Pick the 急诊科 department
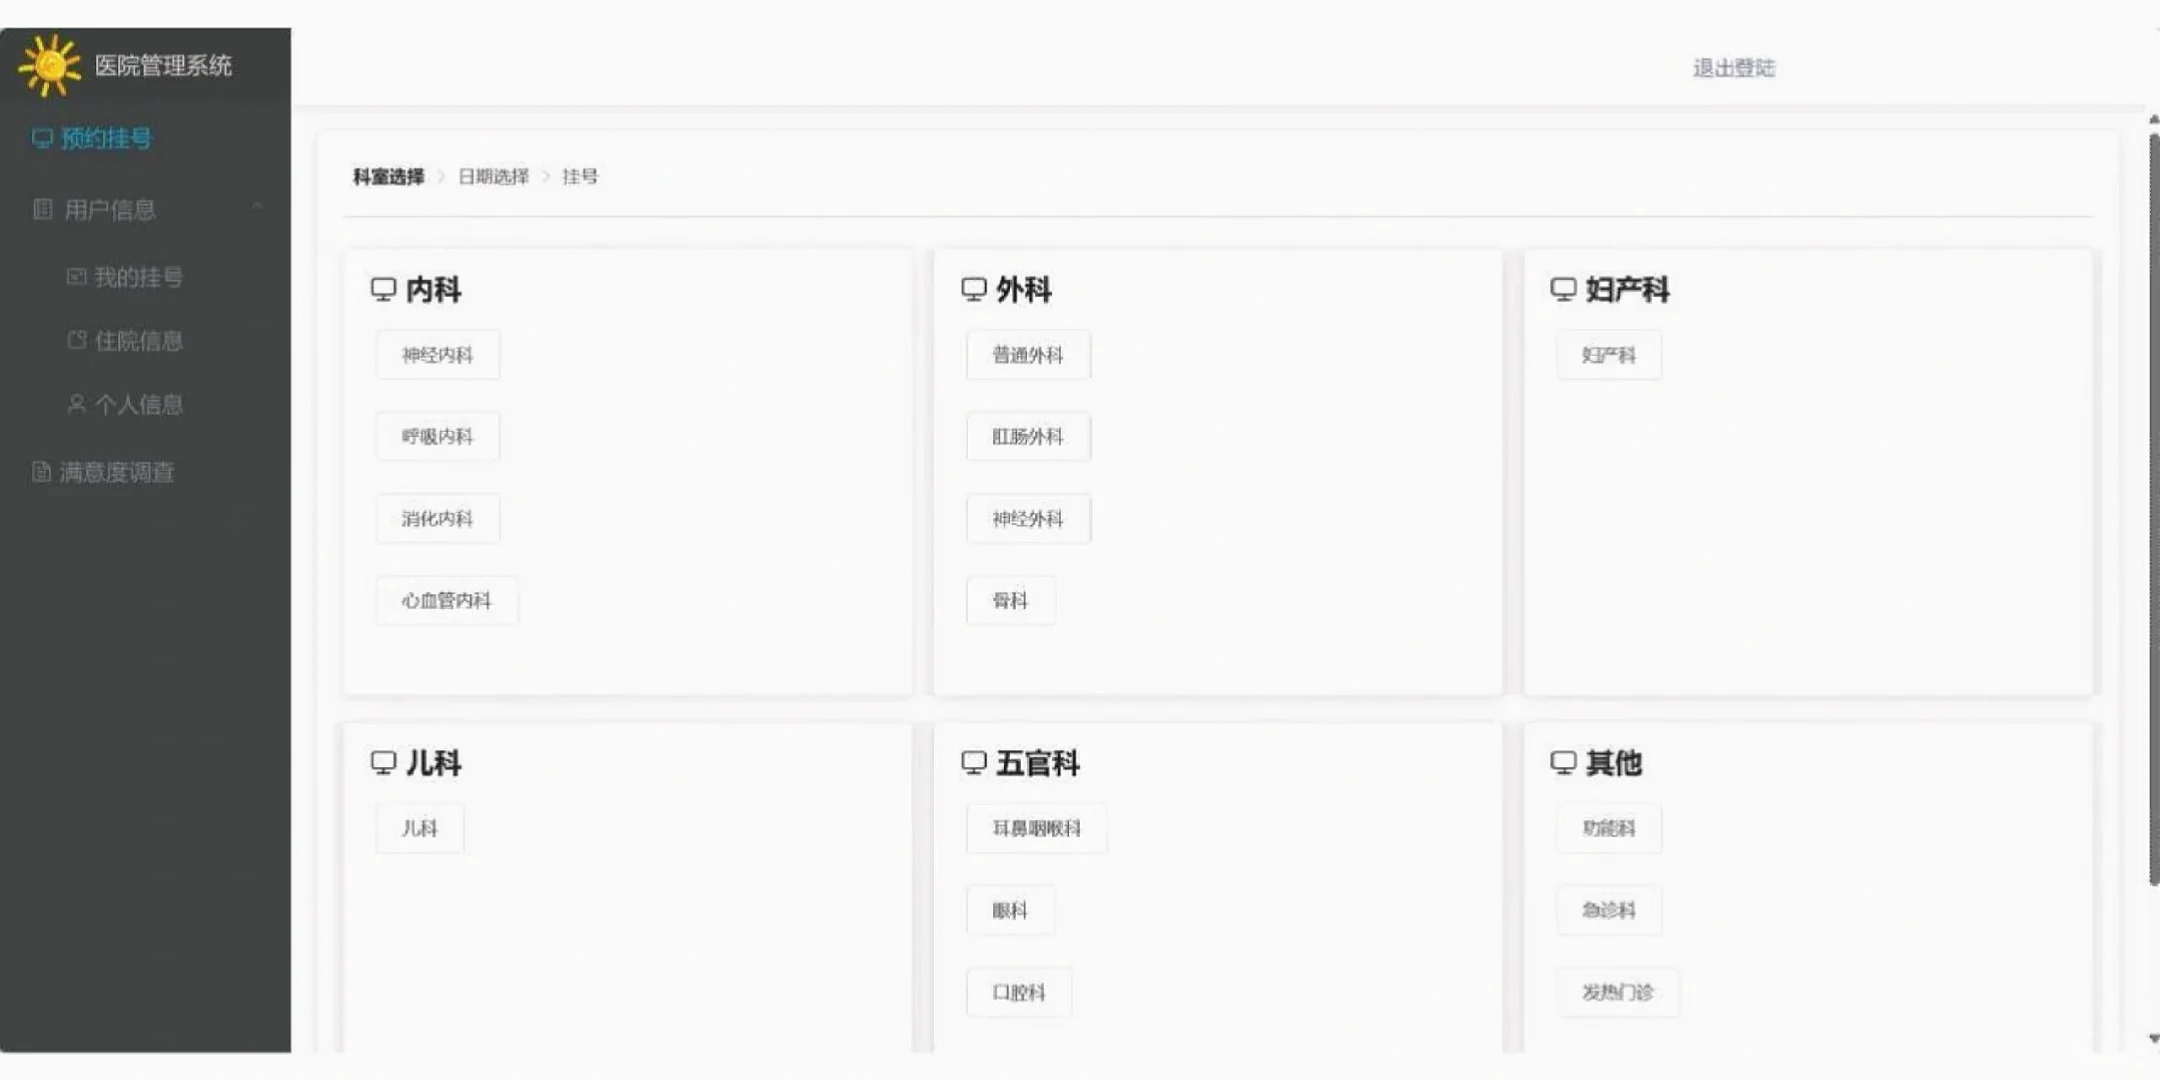This screenshot has width=2160, height=1080. pos(1608,910)
